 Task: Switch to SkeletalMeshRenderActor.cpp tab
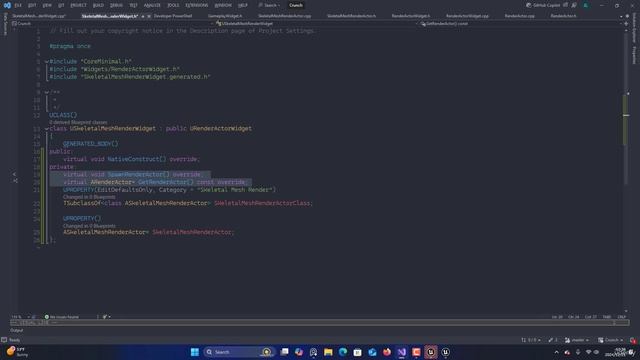tap(284, 16)
